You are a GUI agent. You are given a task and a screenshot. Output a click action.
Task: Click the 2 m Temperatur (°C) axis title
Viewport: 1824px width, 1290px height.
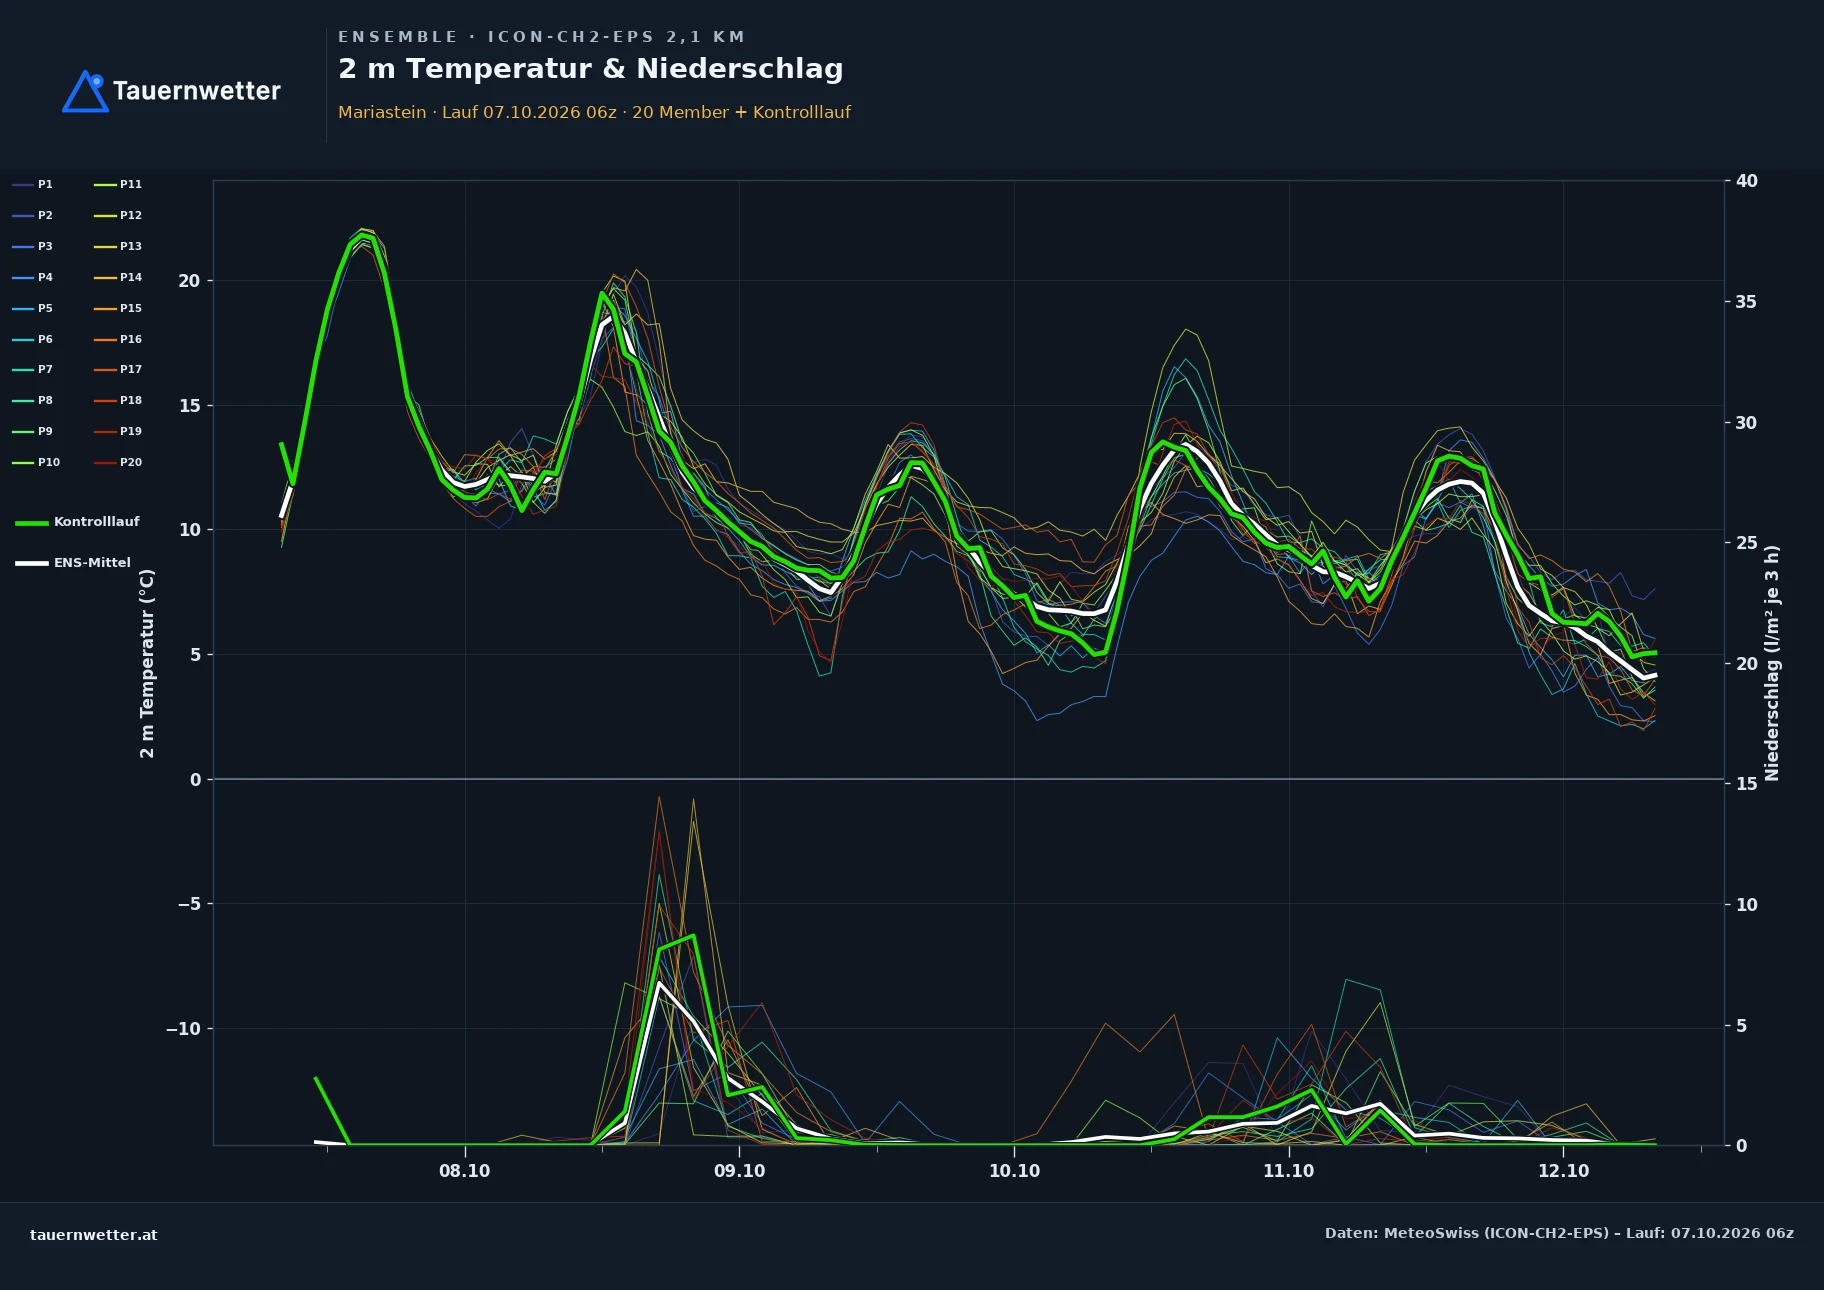click(x=147, y=663)
